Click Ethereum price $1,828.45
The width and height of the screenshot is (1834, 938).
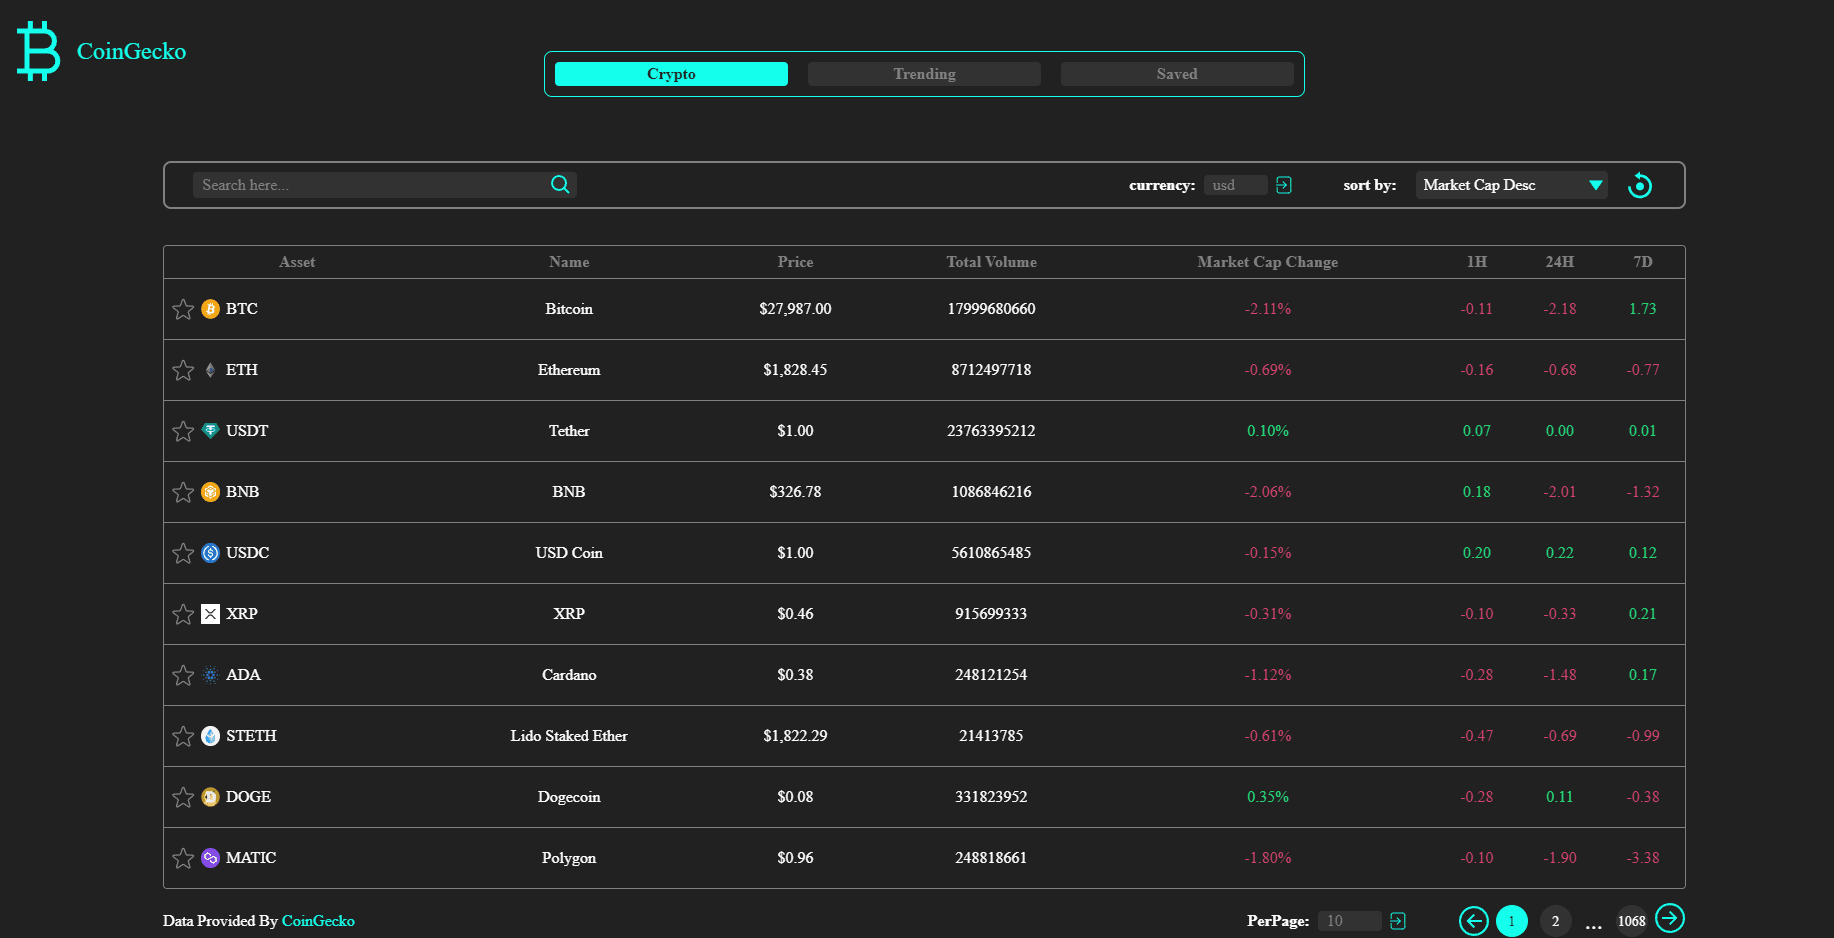coord(795,370)
